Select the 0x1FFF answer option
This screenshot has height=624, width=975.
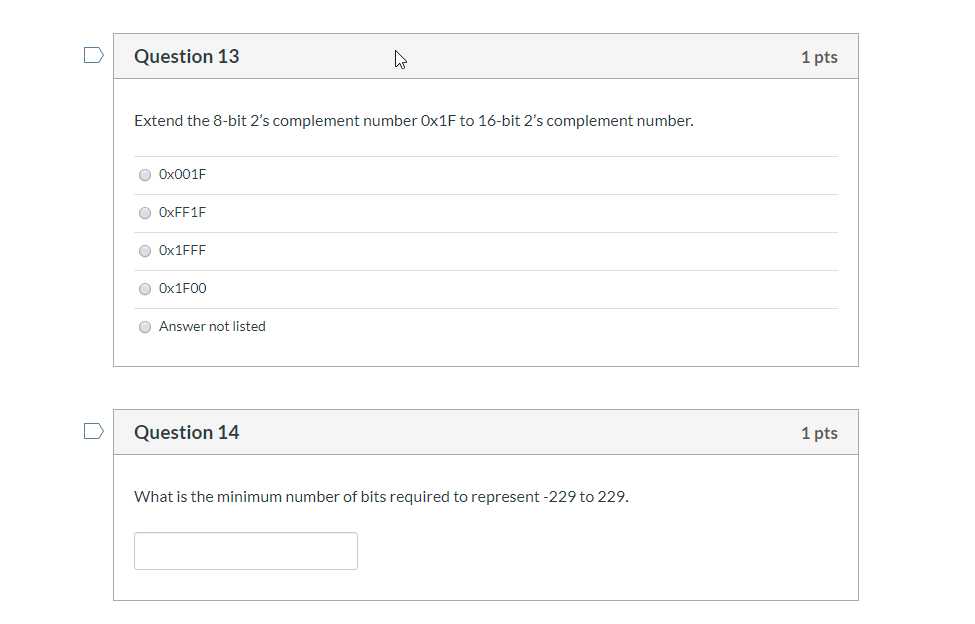point(144,250)
